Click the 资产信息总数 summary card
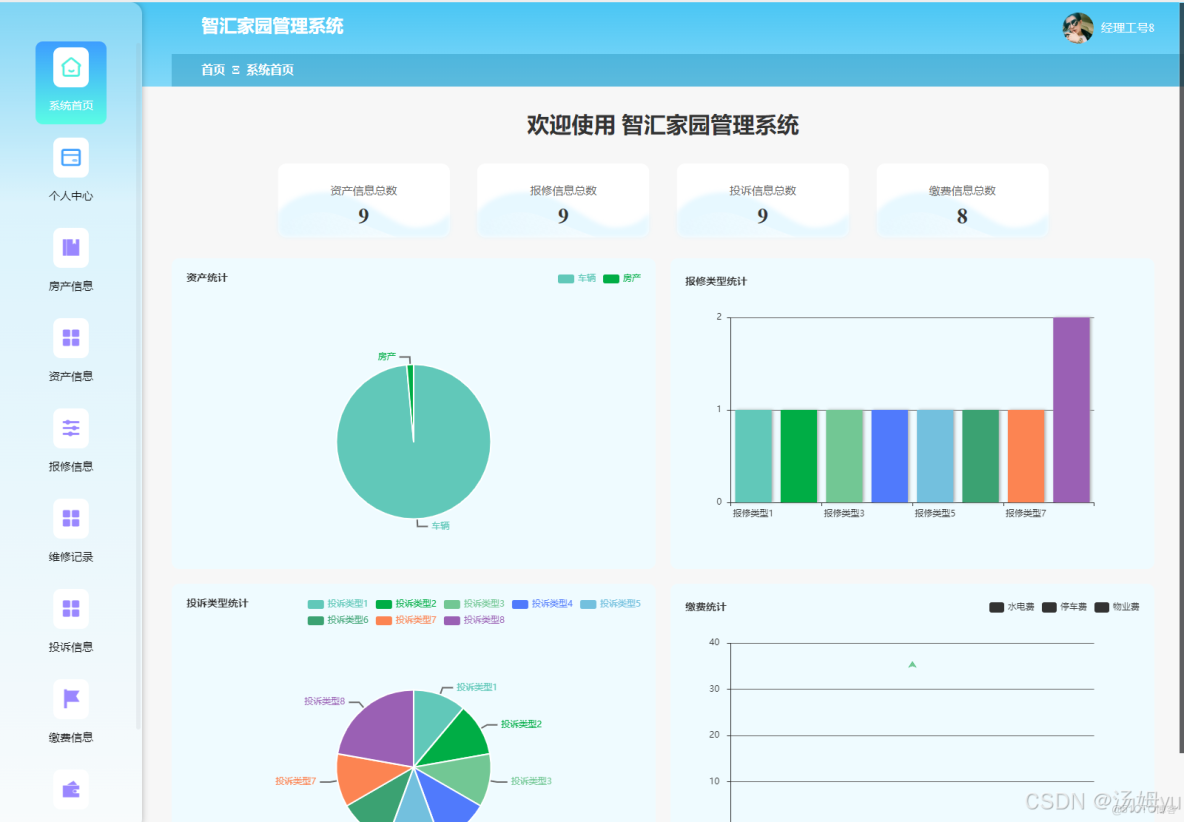The width and height of the screenshot is (1184, 822). pos(363,200)
